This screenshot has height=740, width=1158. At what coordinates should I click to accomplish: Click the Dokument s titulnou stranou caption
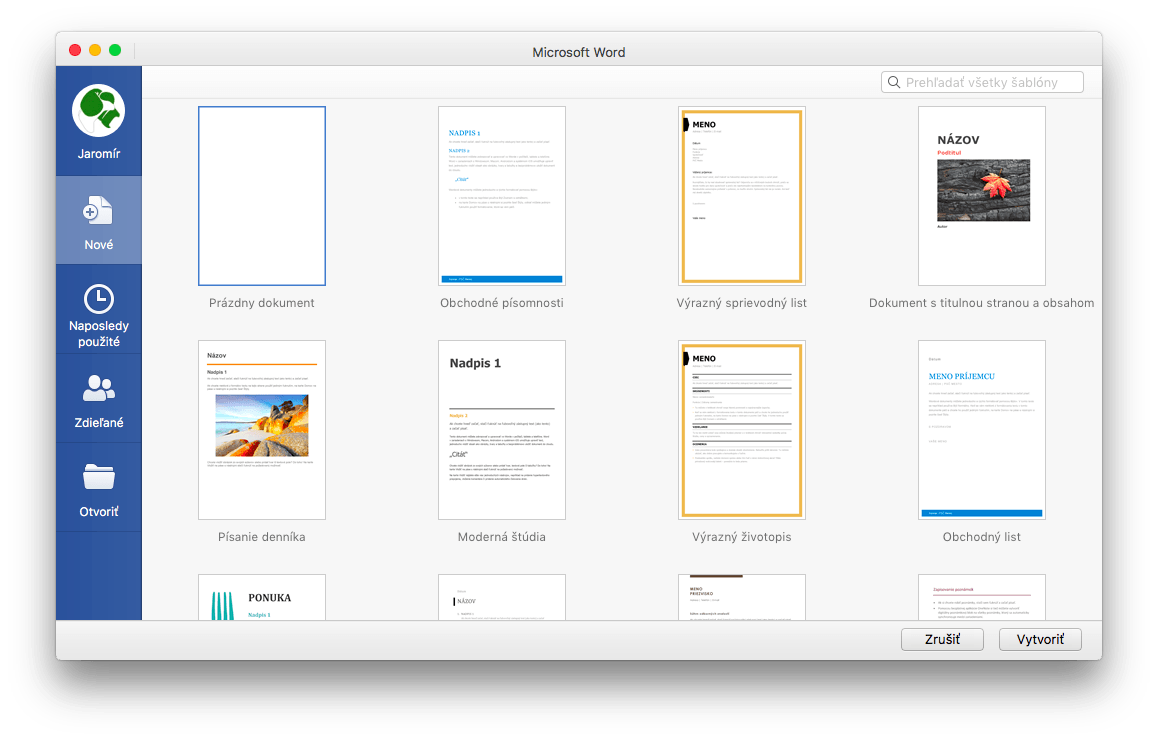[x=981, y=303]
